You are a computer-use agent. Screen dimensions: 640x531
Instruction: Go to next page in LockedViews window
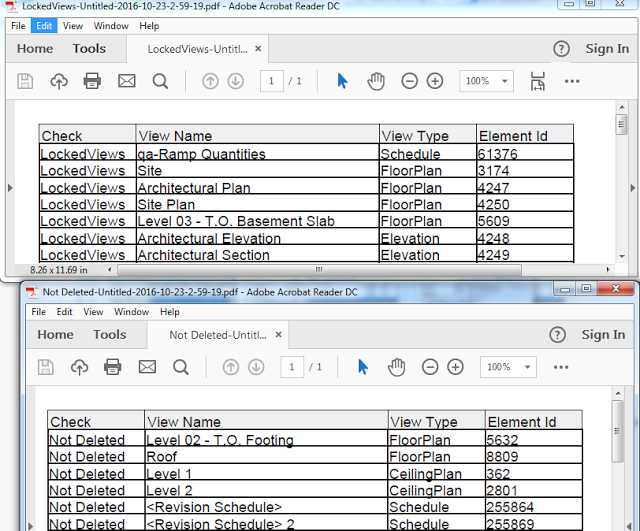point(236,81)
